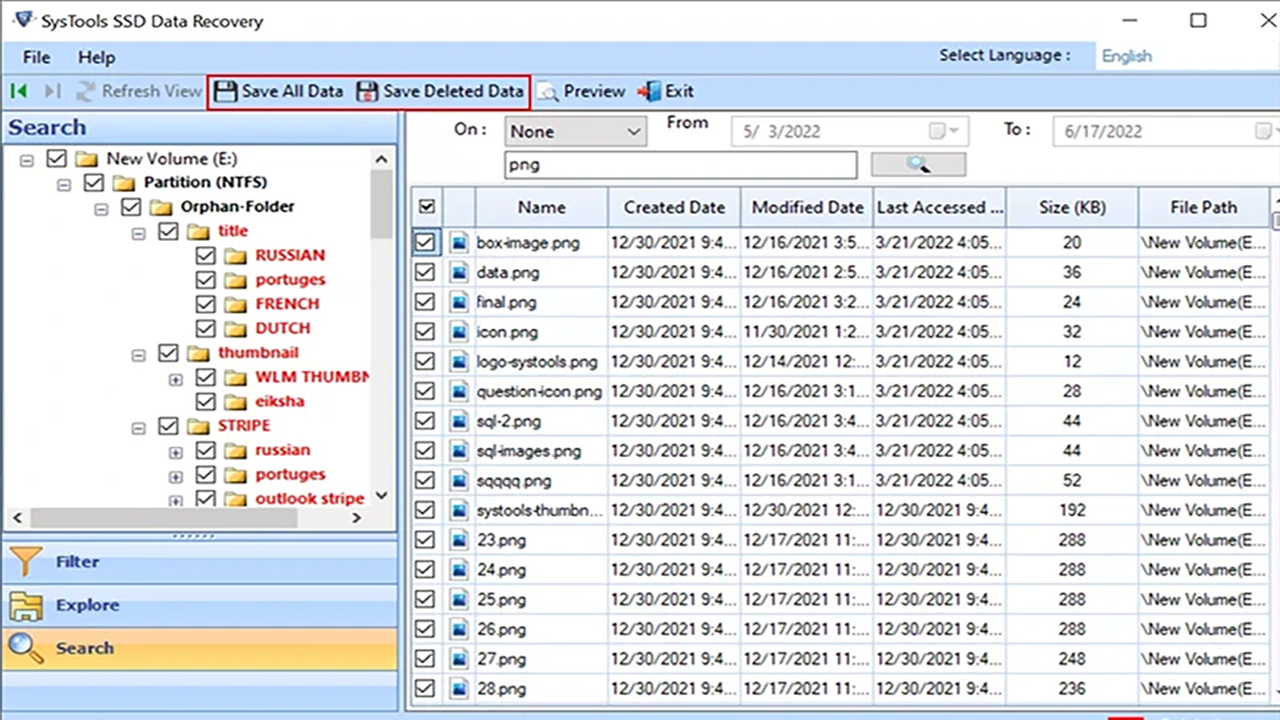Click the Filter funnel icon
1280x720 pixels.
(x=26, y=562)
